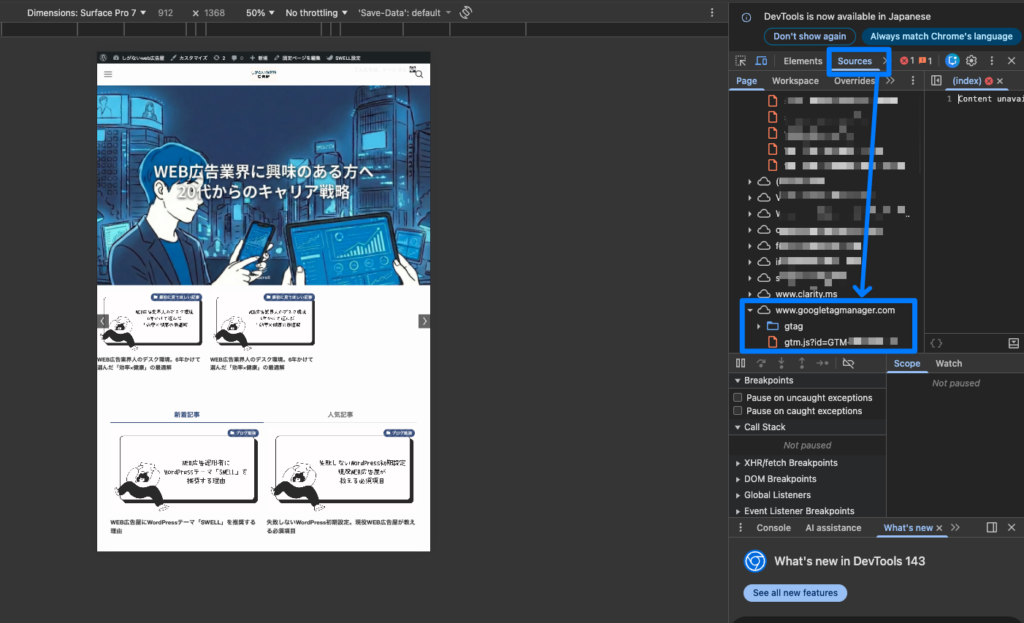Click the inspect element picker icon
This screenshot has height=623, width=1024.
click(x=741, y=61)
